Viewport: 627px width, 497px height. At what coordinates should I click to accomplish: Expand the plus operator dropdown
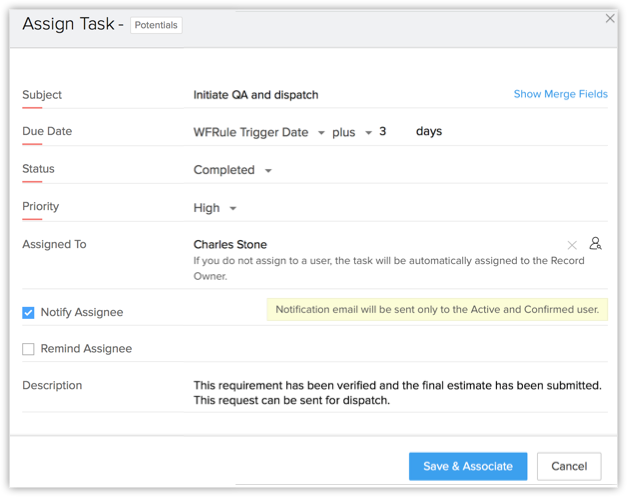click(x=351, y=132)
